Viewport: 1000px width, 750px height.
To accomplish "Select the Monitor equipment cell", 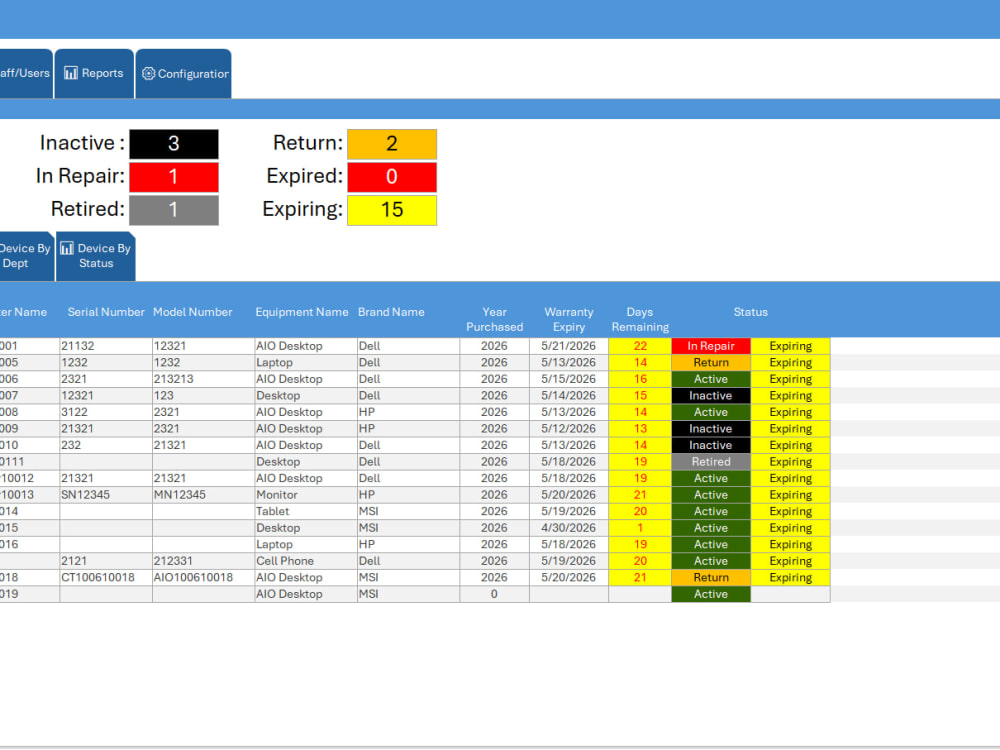I will (305, 495).
